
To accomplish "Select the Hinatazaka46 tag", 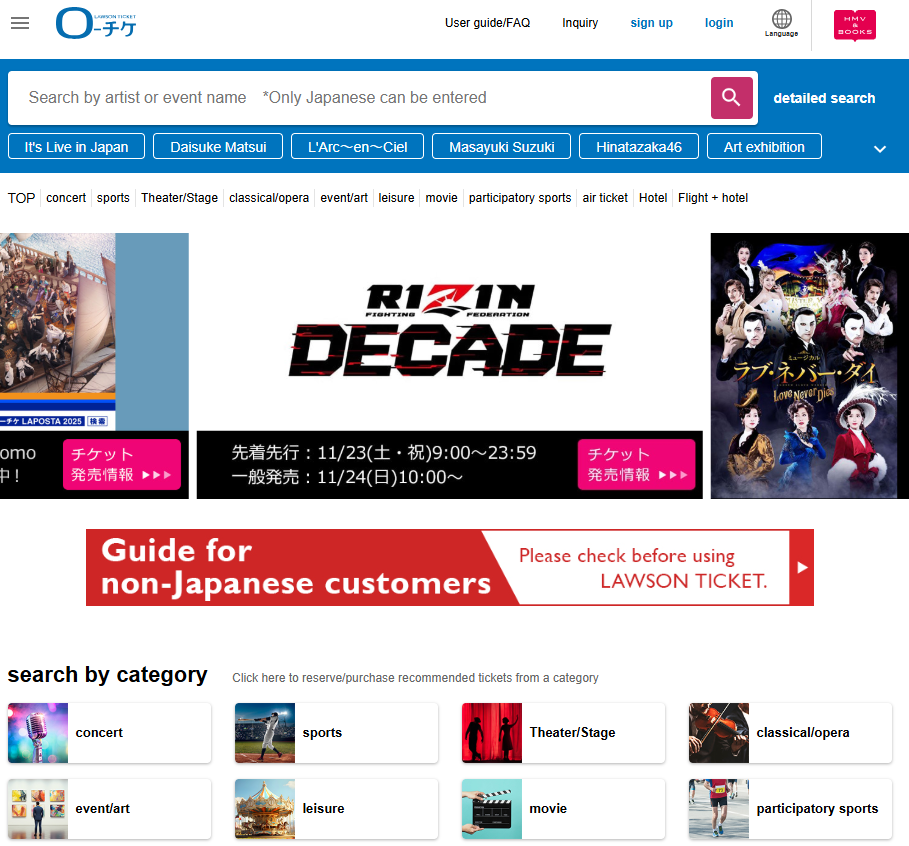I will point(639,147).
